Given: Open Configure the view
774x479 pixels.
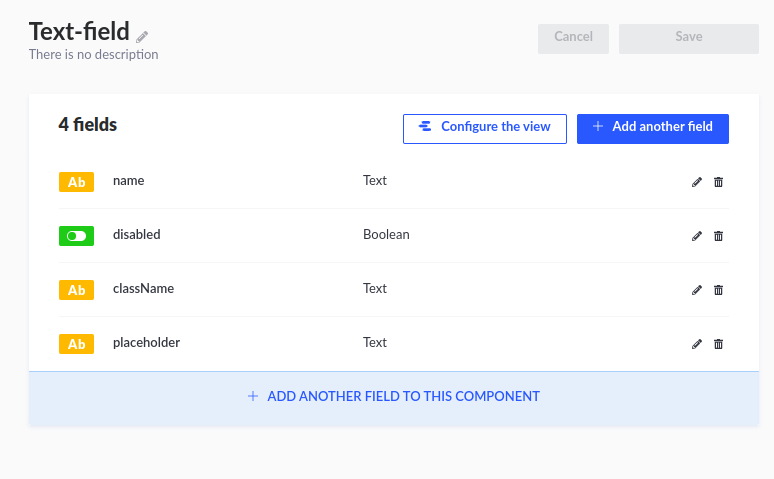Looking at the screenshot, I should [485, 129].
